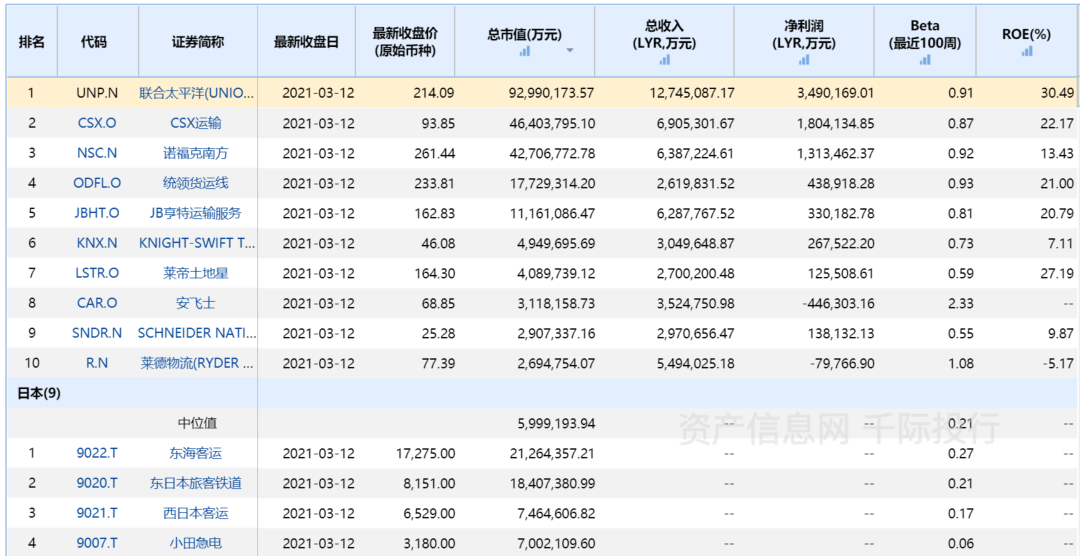Screen dimensions: 1080x556
Task: Open security name 联合太平洋(UNIO...
Action: pos(198,93)
